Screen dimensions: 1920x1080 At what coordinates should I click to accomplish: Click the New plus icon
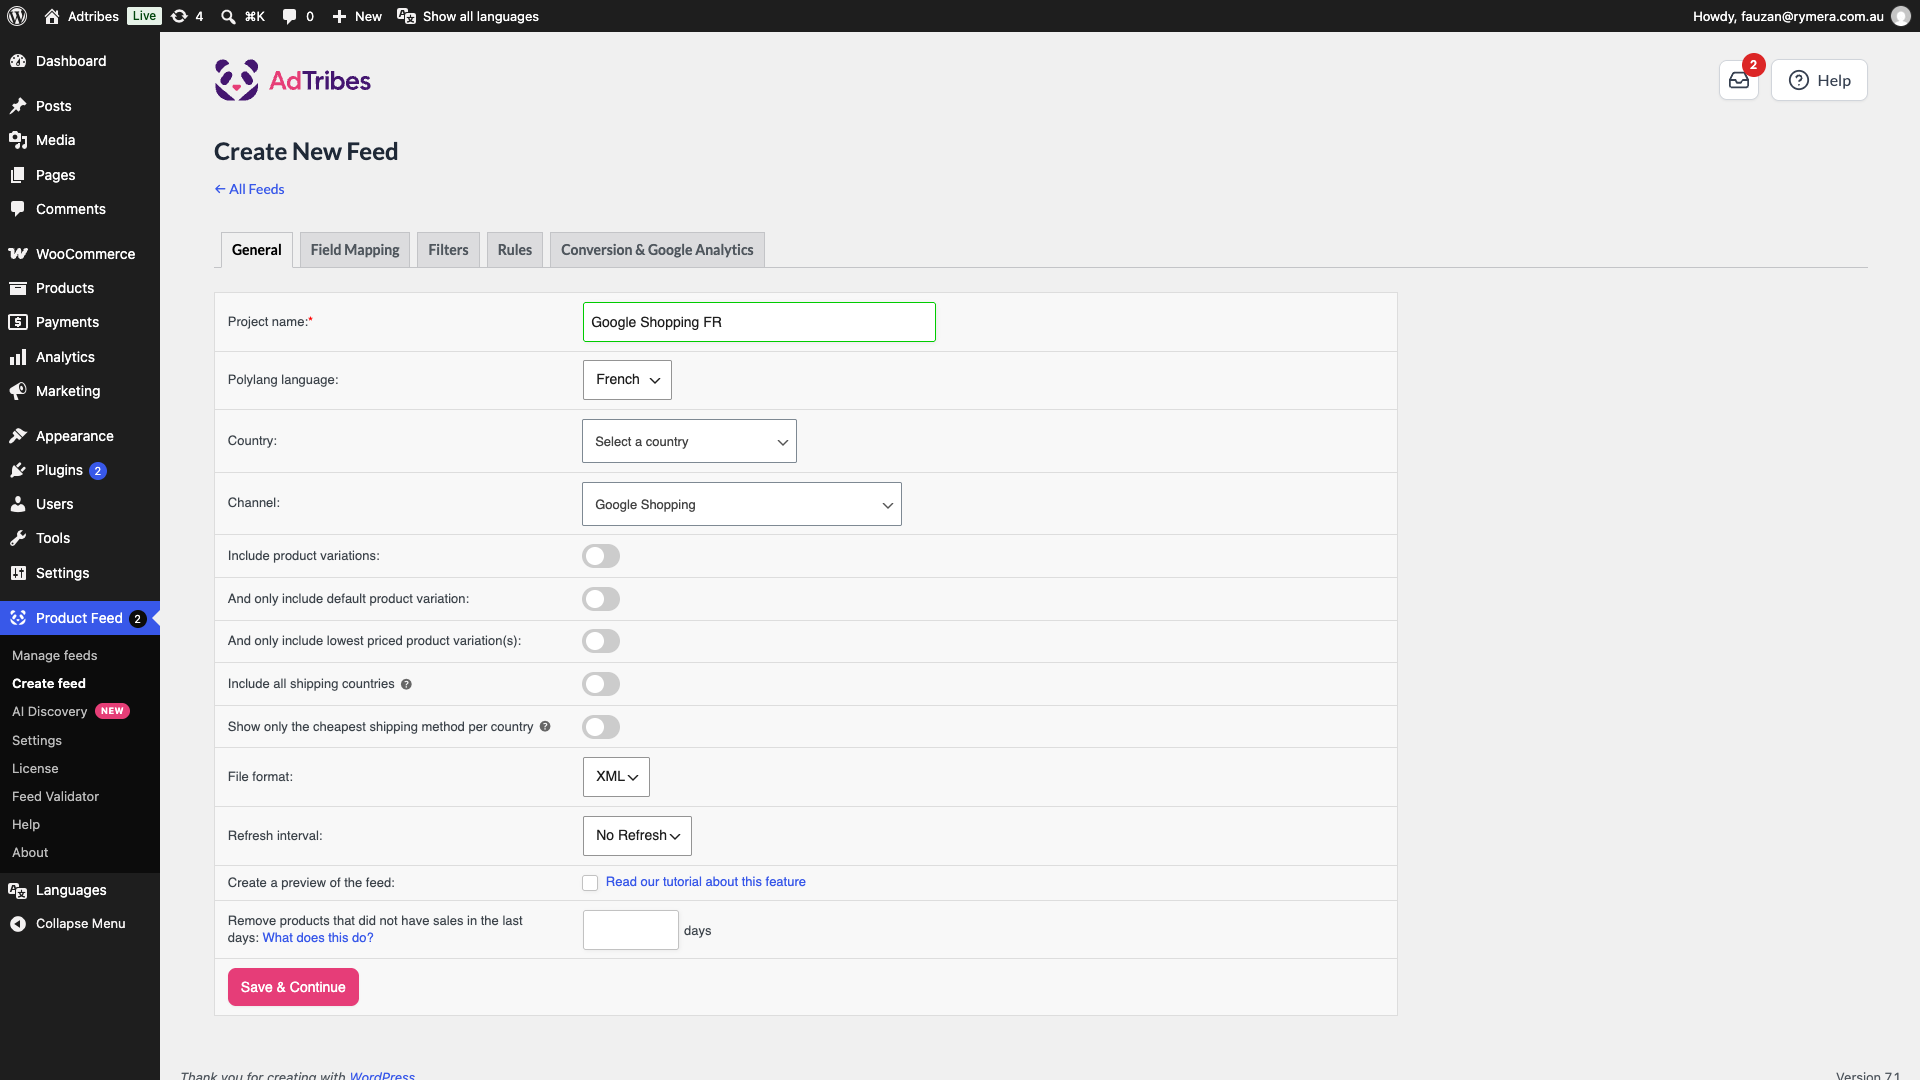[340, 16]
